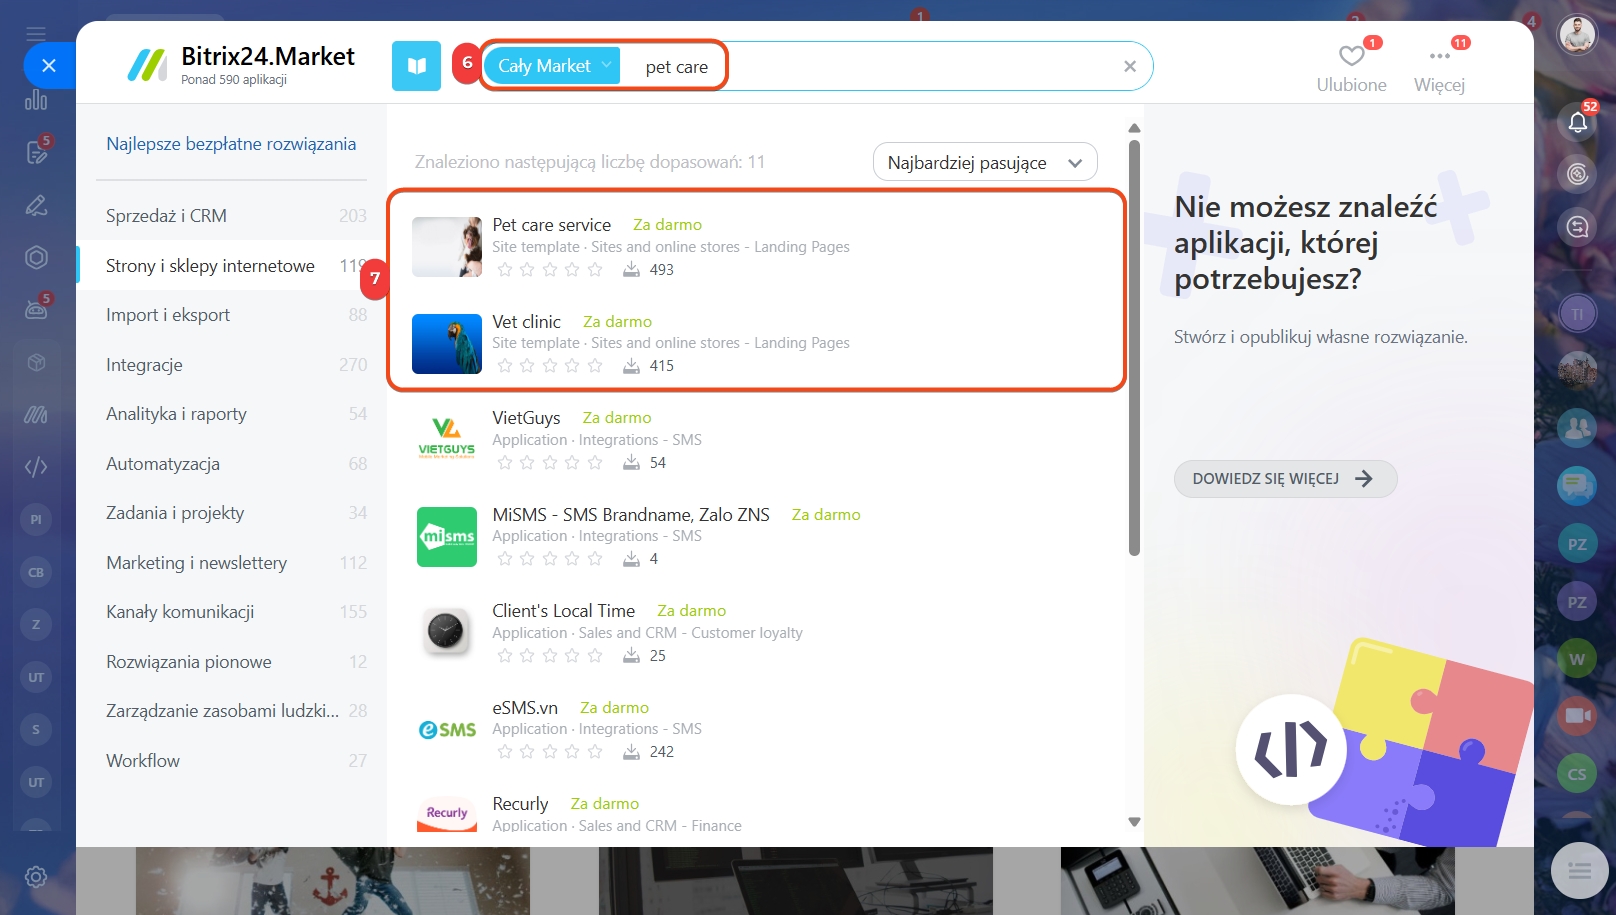Open Ulubione favorites heart icon

point(1351,56)
